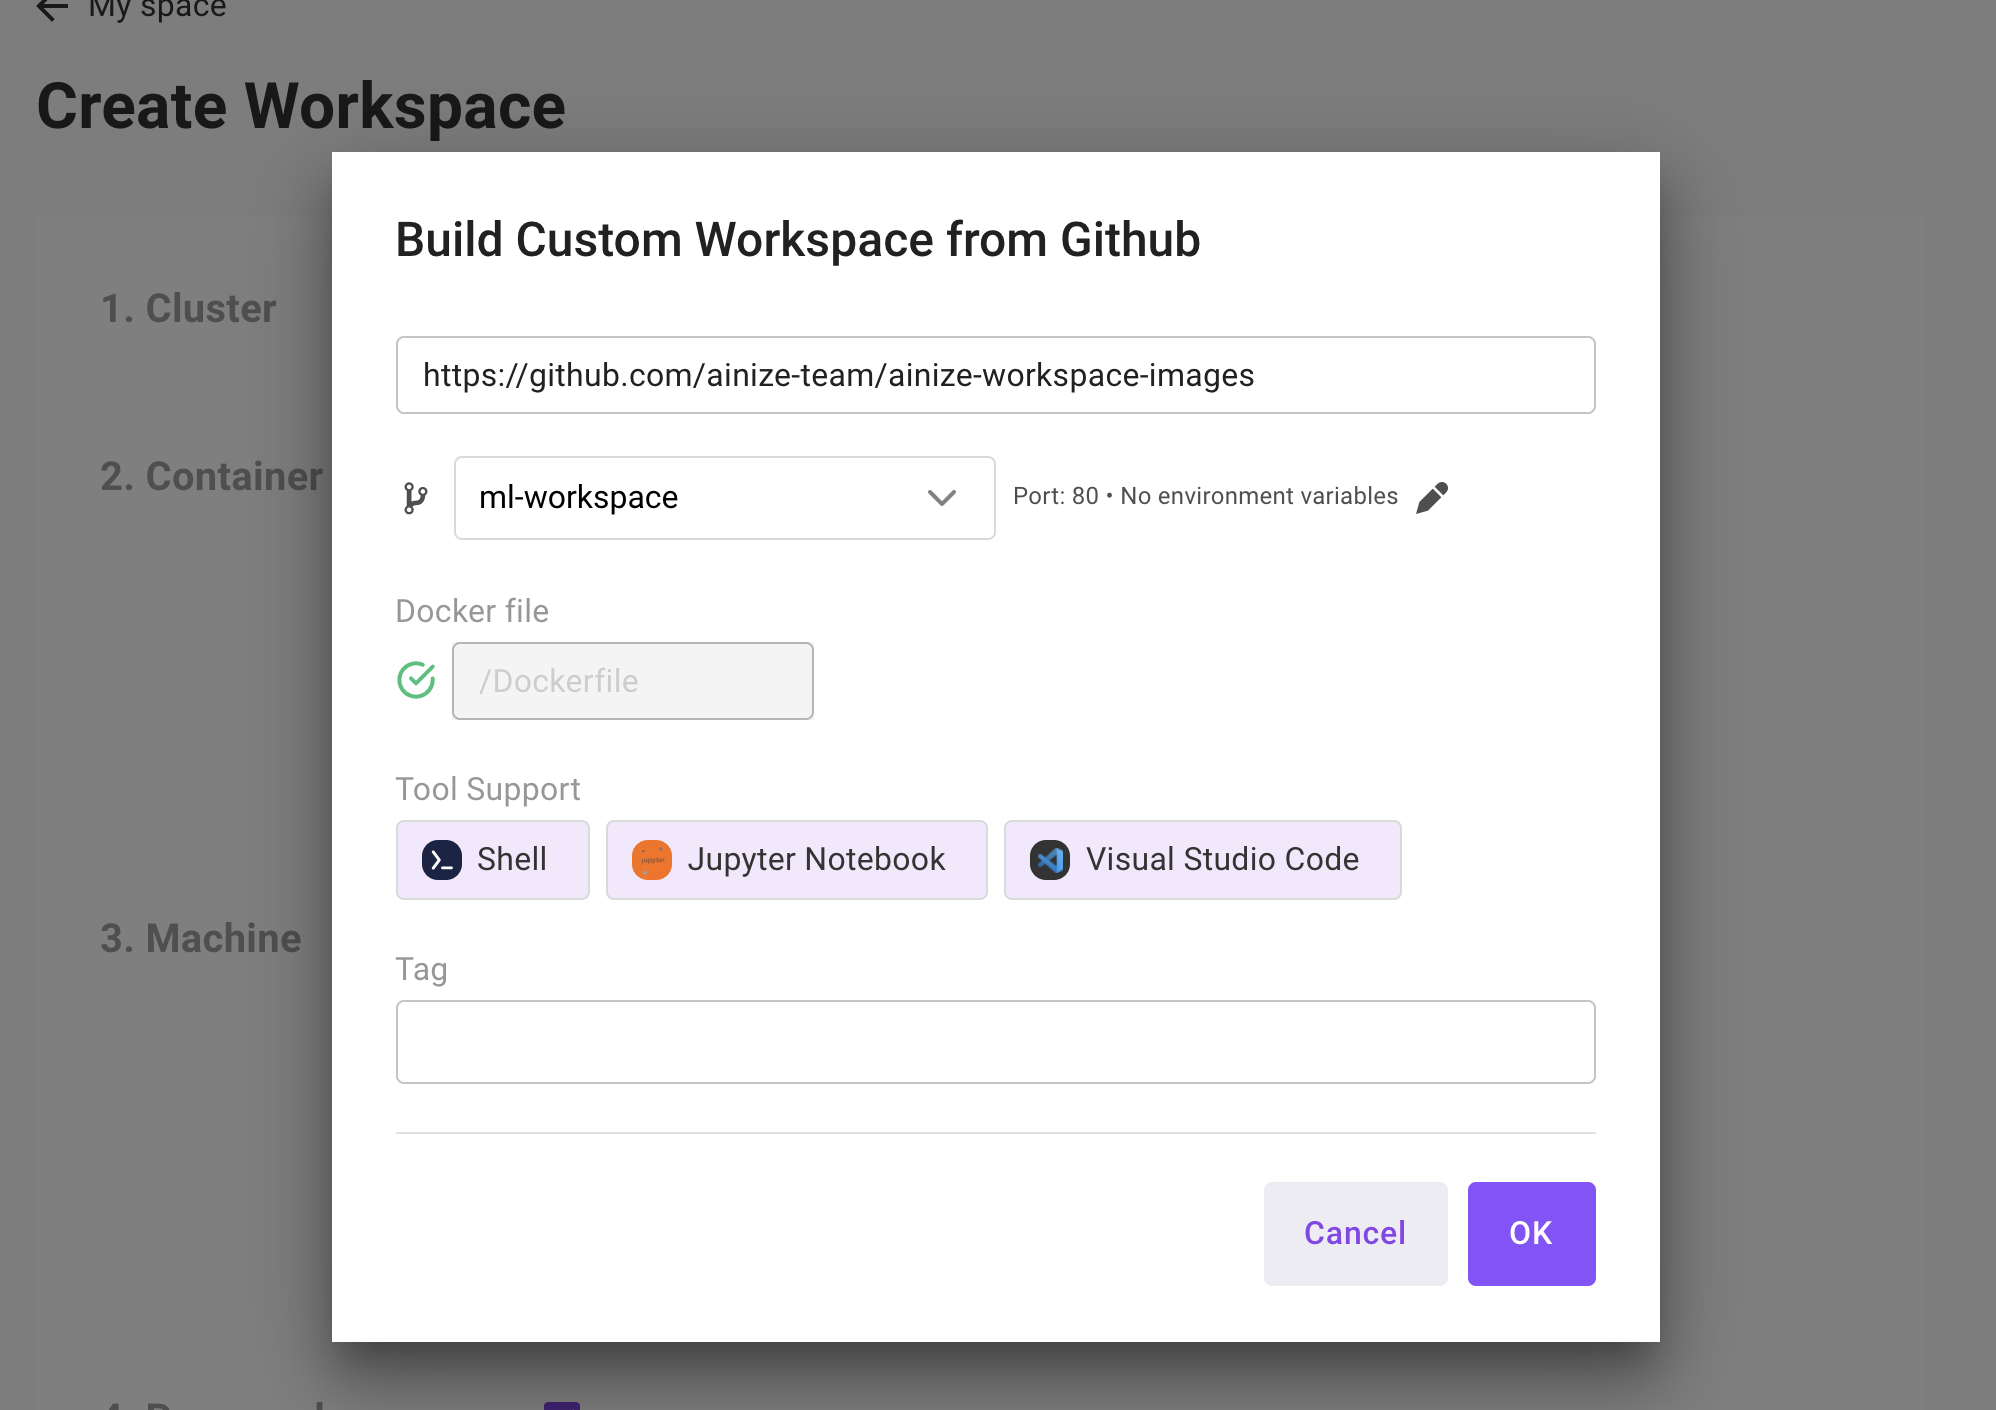Toggle Shell tool support
Viewport: 1996px width, 1410px height.
coord(492,859)
